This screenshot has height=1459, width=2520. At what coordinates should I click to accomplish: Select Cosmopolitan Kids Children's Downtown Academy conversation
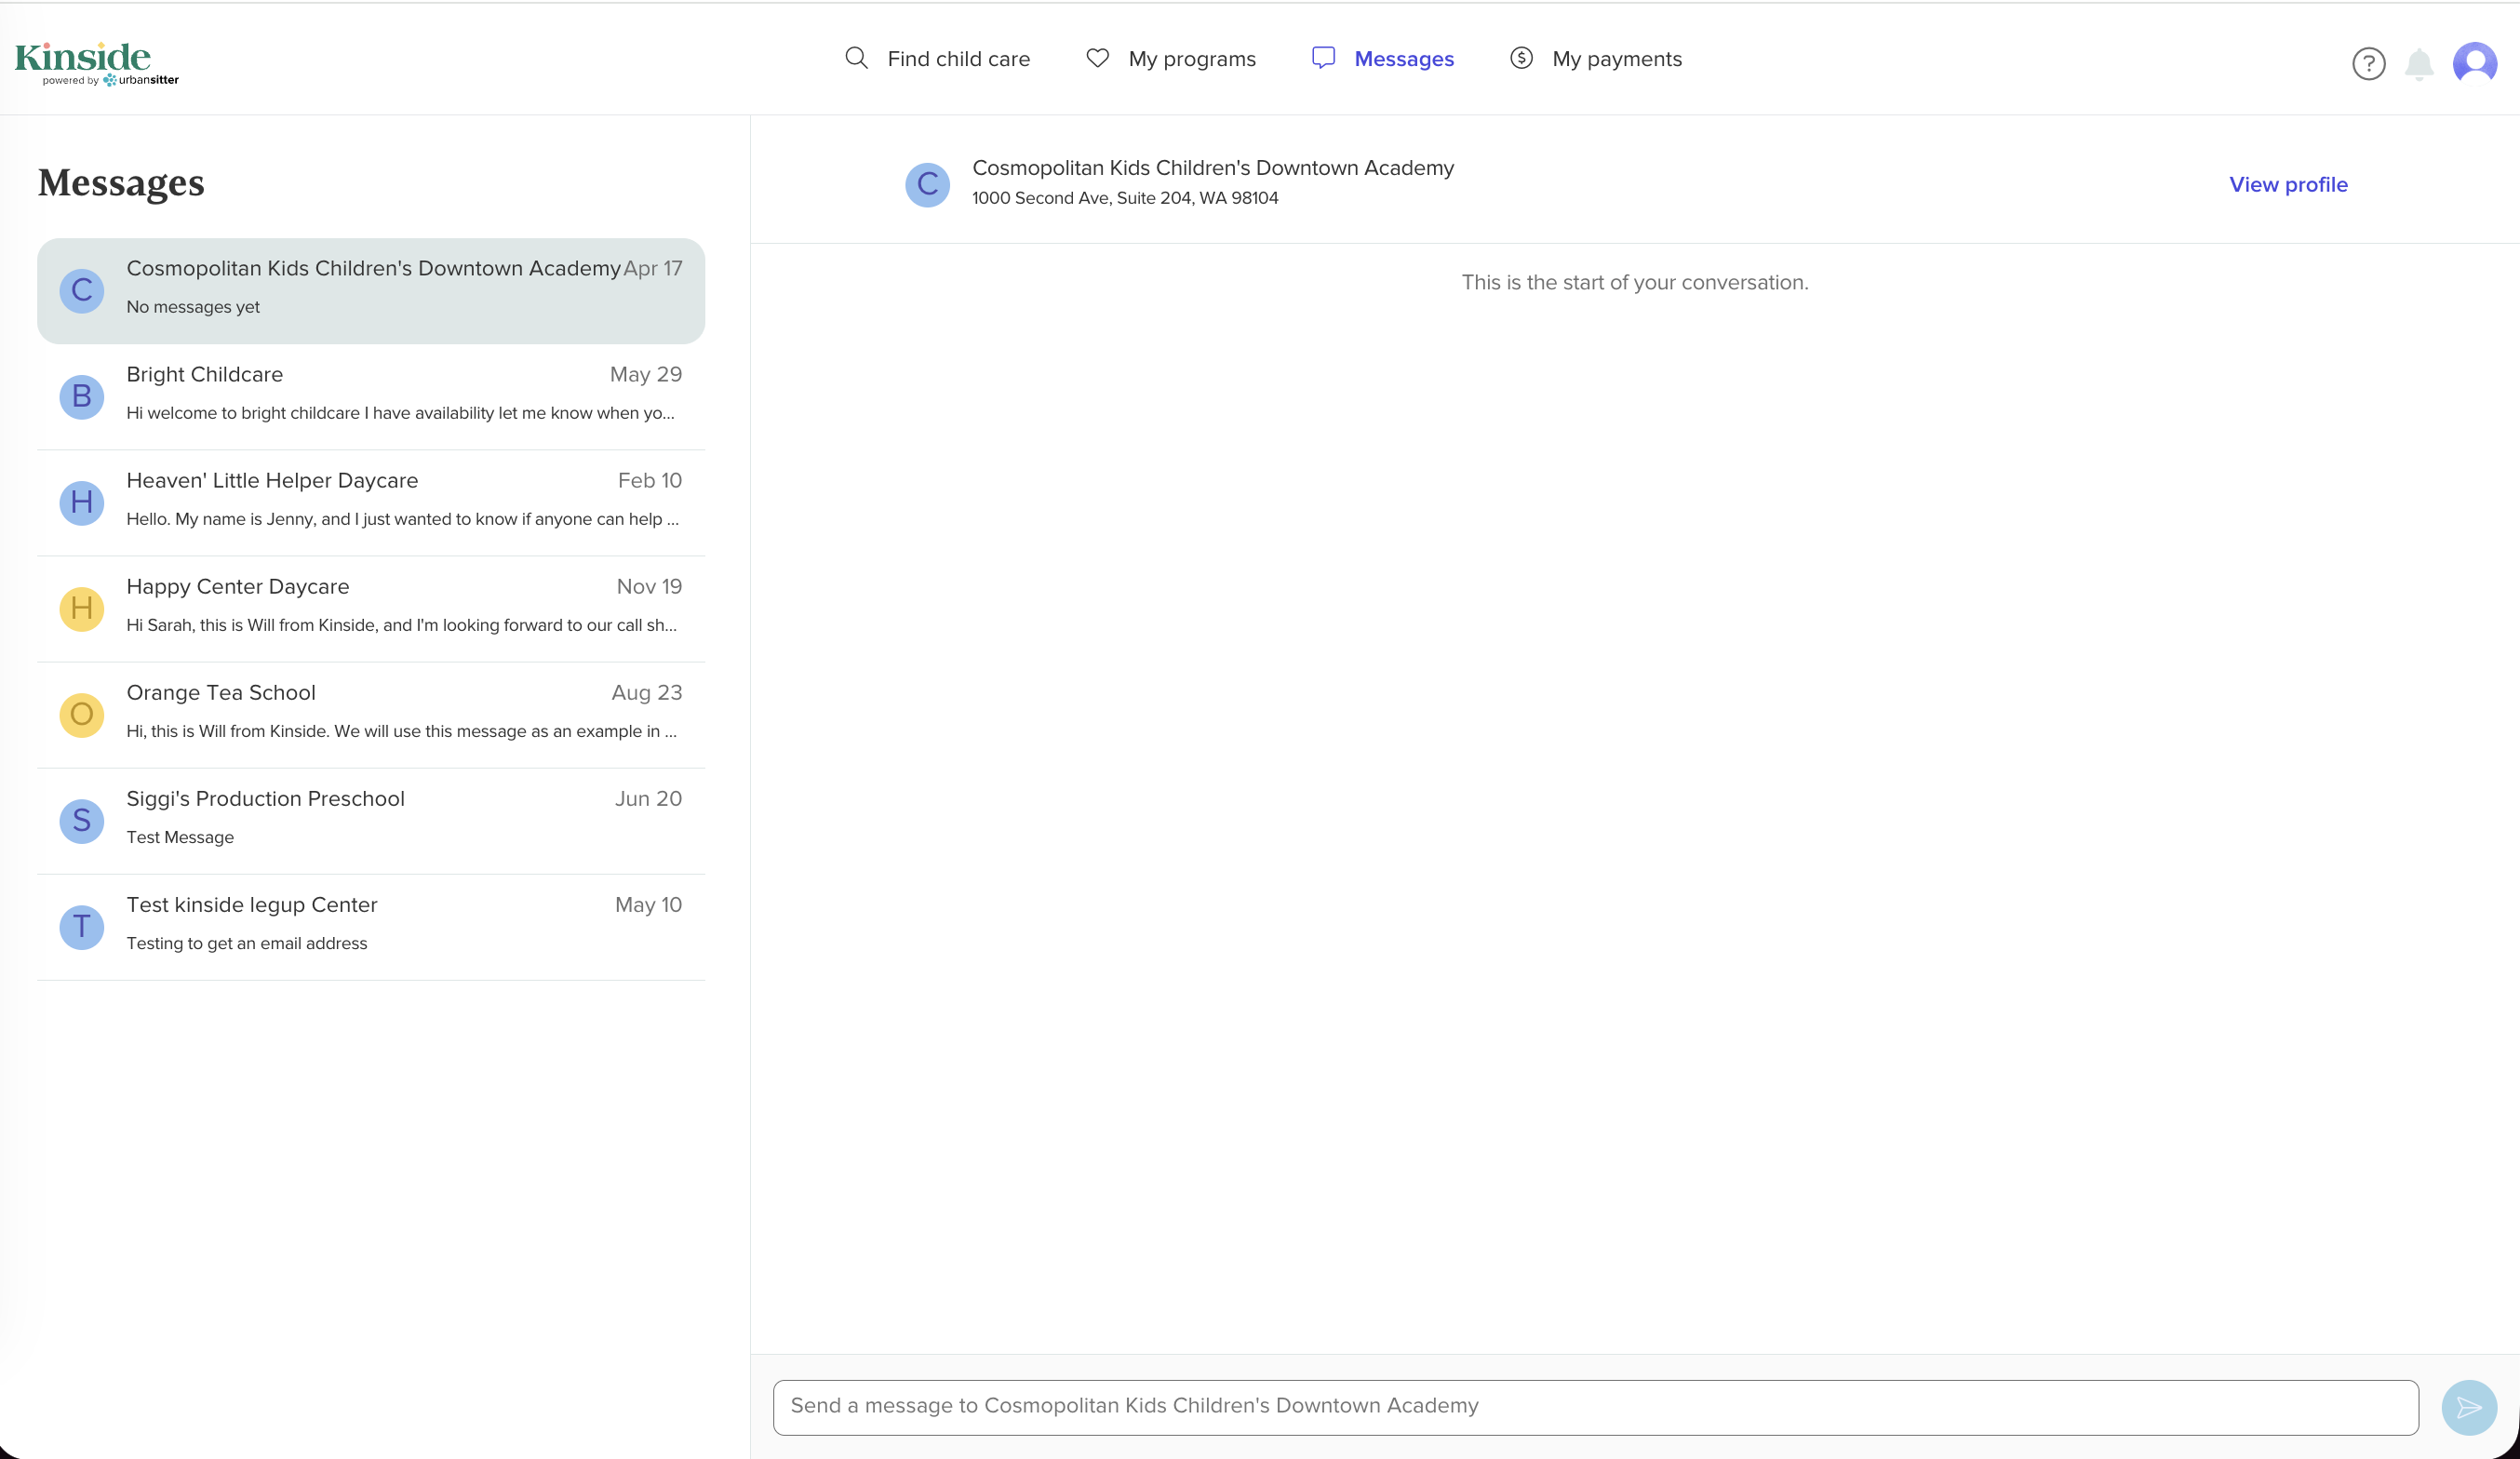[x=371, y=291]
